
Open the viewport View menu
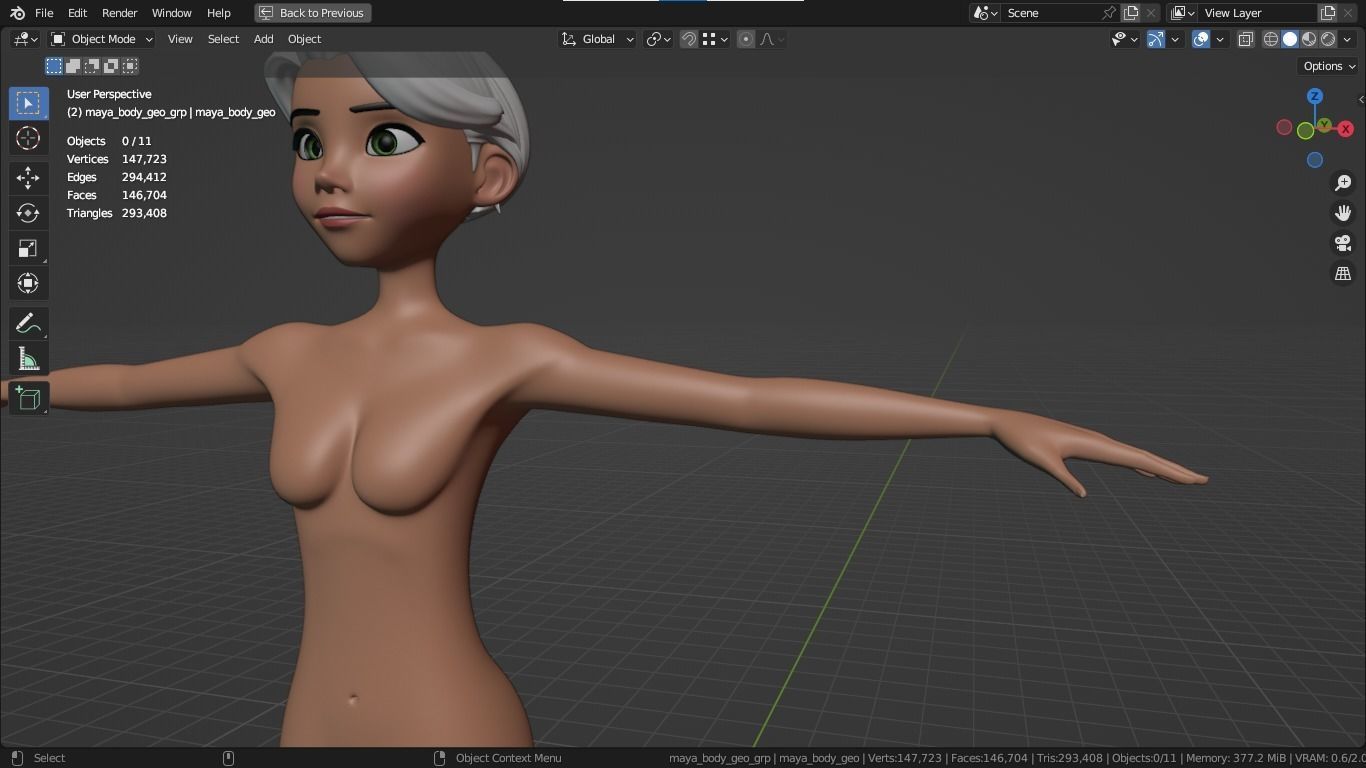[180, 39]
